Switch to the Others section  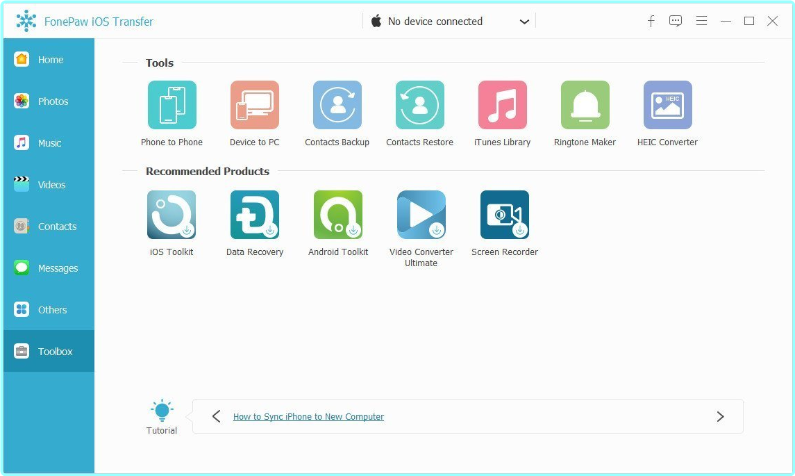tap(49, 309)
